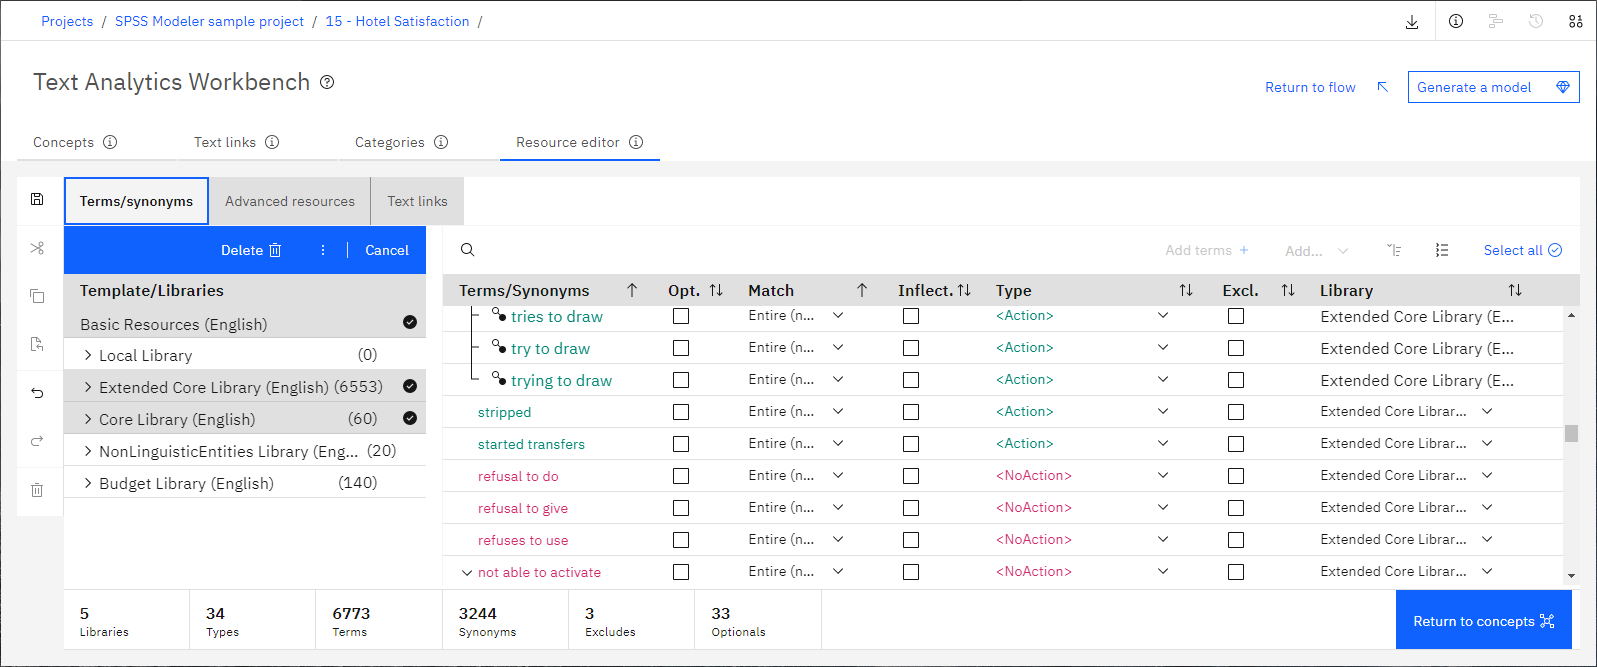Sort by Match column arrow
Viewport: 1597px width, 667px height.
point(862,290)
